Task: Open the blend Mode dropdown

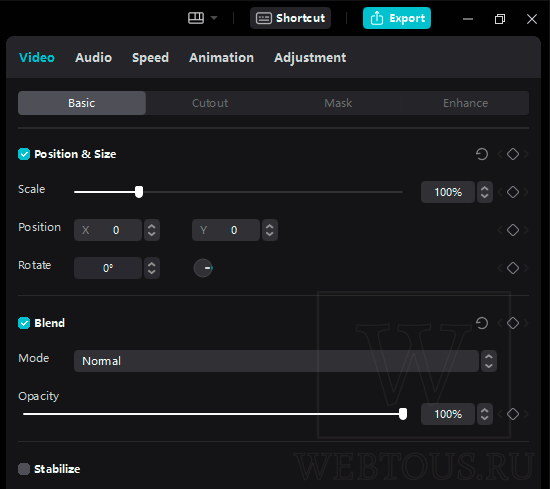Action: [285, 361]
